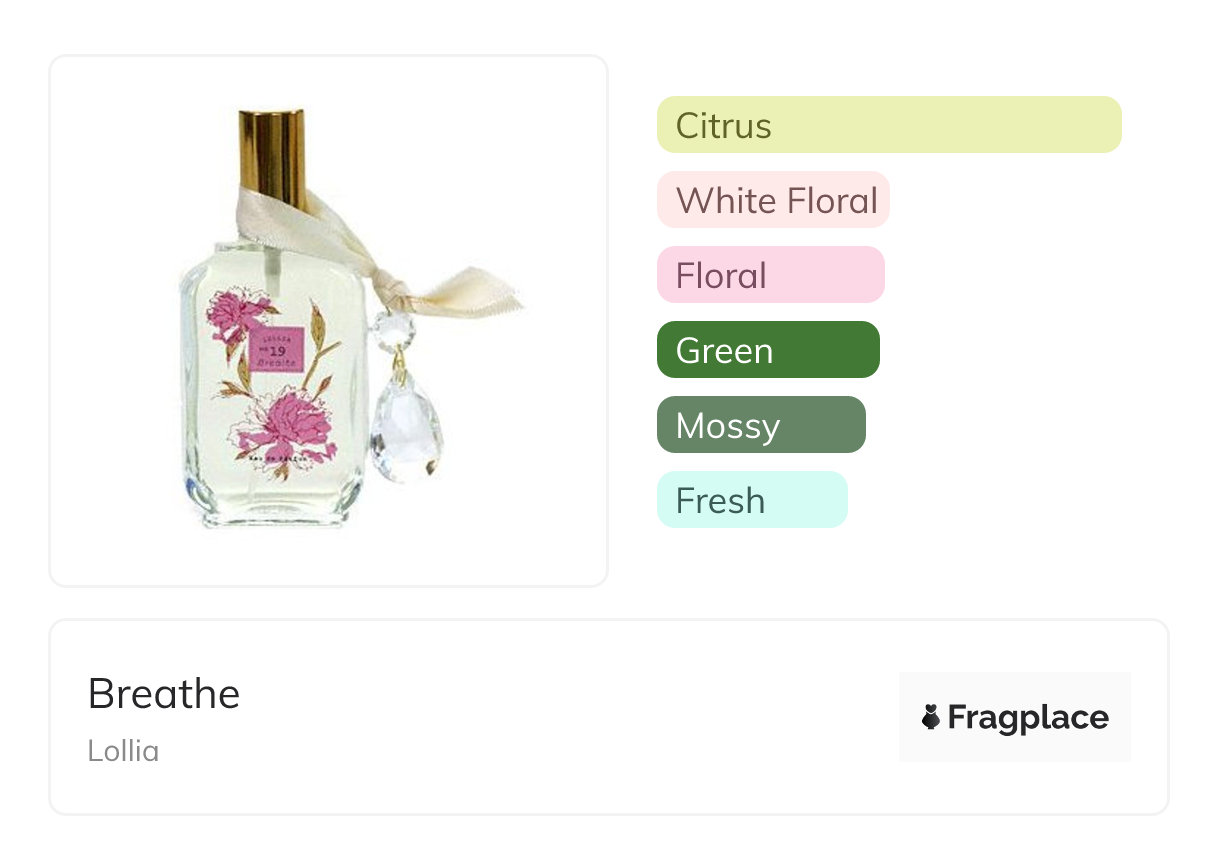
Task: Open the Breathe fragrance title
Action: point(164,693)
